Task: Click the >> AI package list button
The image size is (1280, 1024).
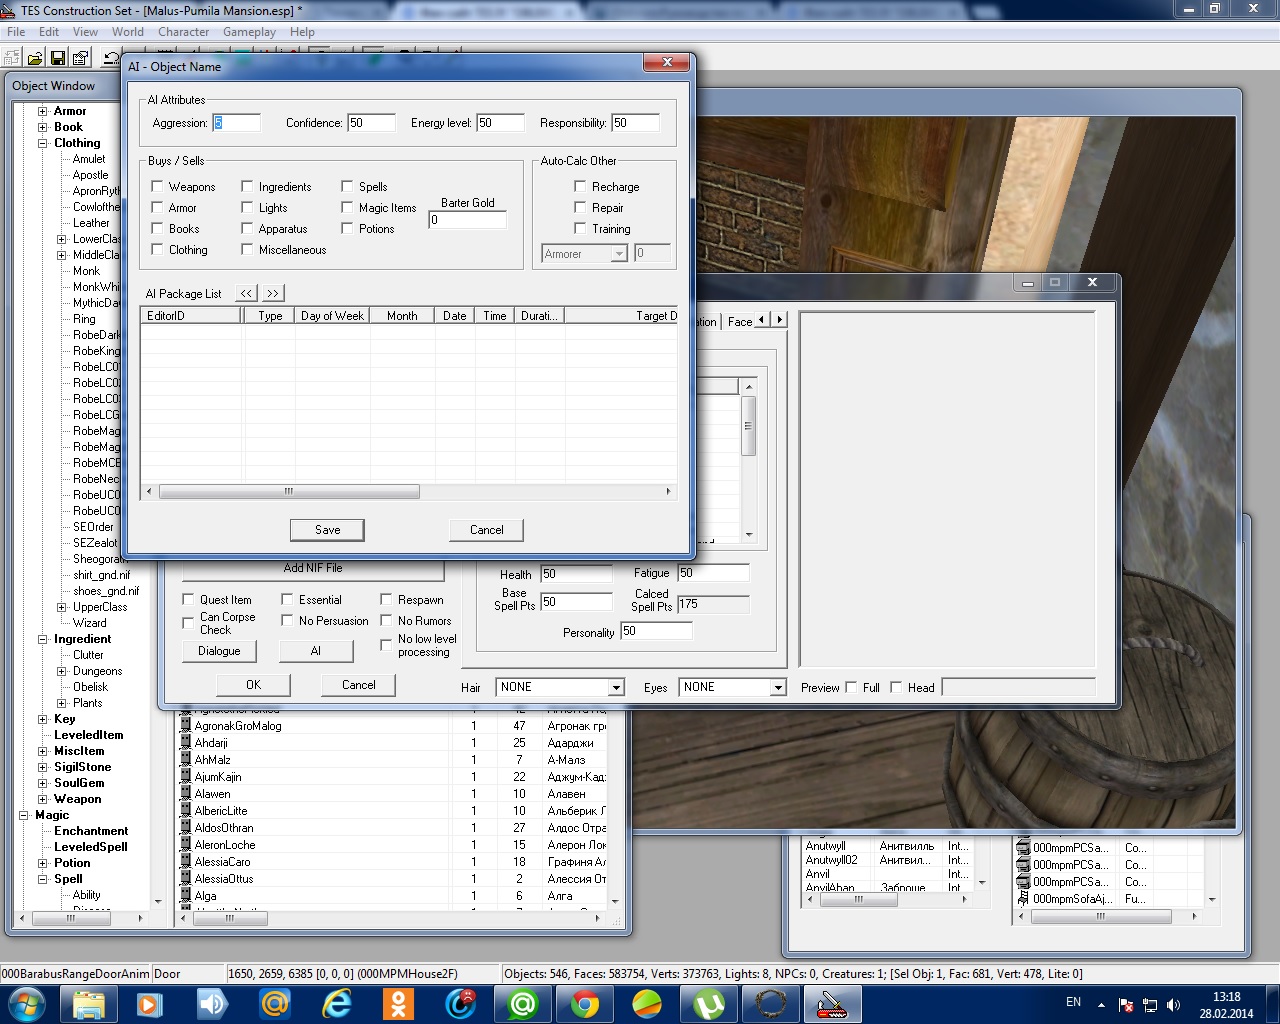Action: point(273,293)
